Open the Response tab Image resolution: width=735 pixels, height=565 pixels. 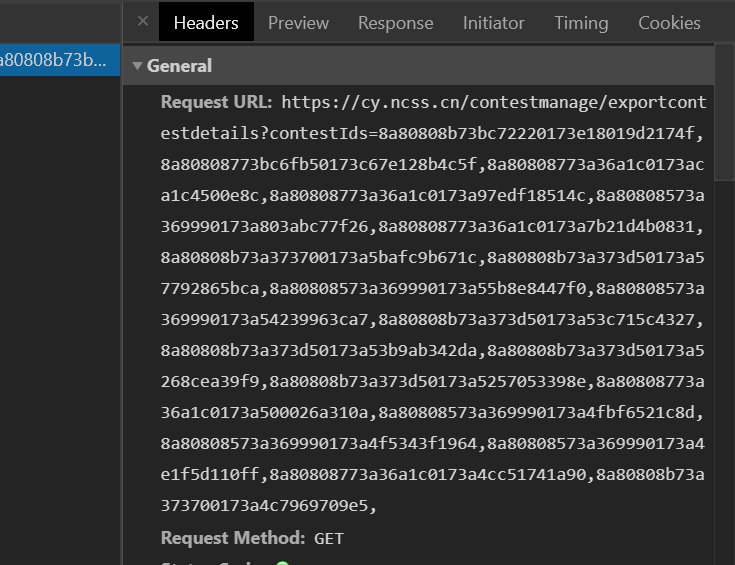(x=396, y=23)
